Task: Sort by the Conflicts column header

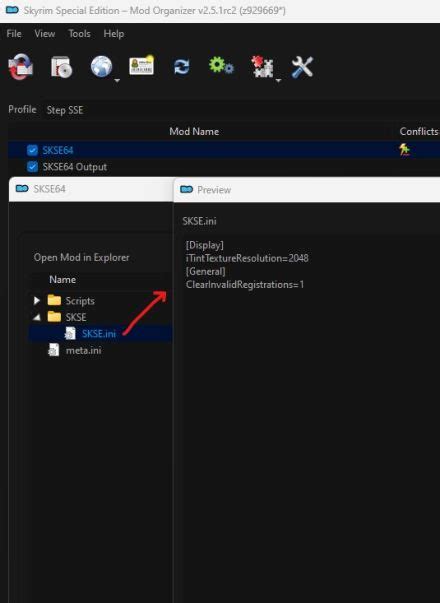Action: click(x=419, y=132)
